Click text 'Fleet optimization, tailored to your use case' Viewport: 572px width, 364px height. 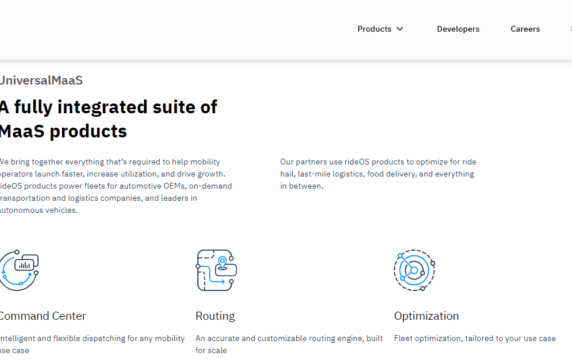475,338
